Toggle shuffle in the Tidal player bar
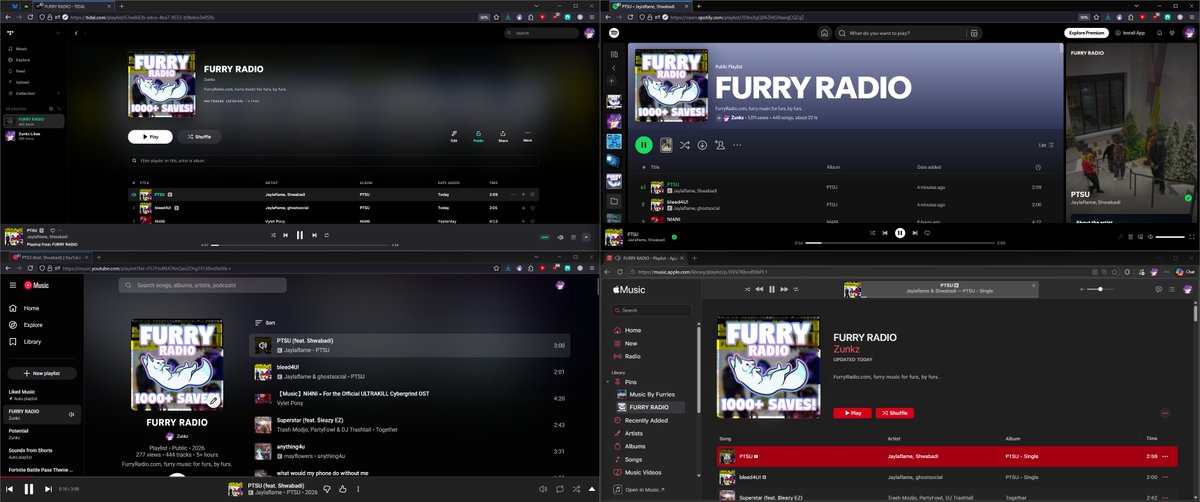This screenshot has height=502, width=1200. point(273,235)
